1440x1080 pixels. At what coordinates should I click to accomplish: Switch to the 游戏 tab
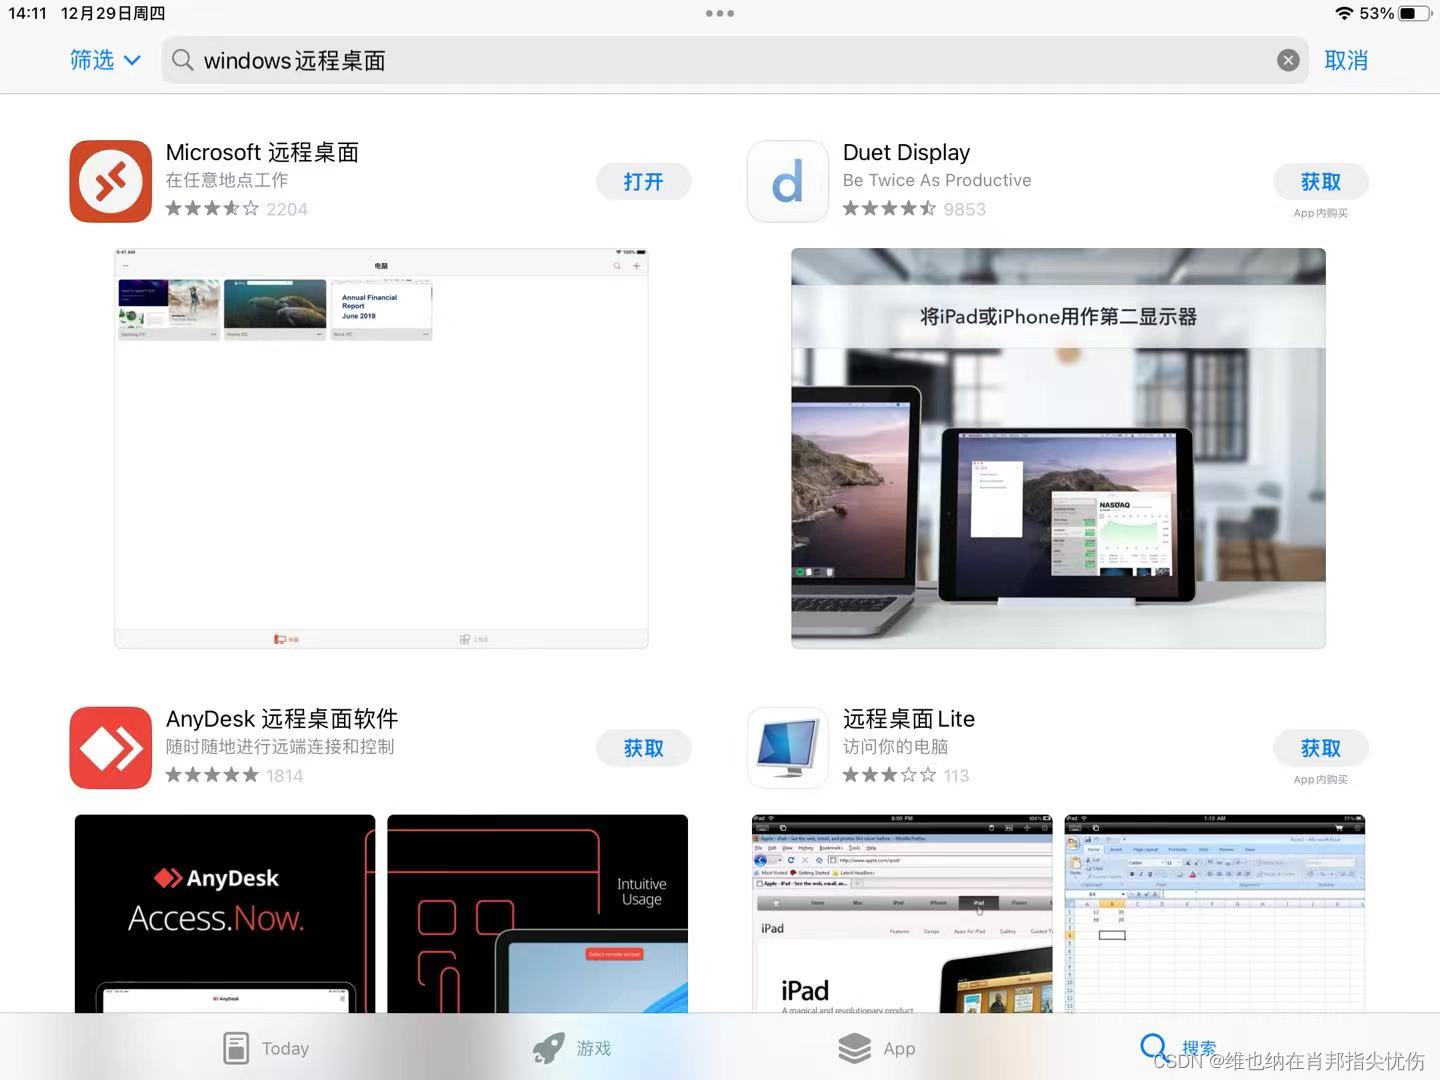tap(572, 1048)
